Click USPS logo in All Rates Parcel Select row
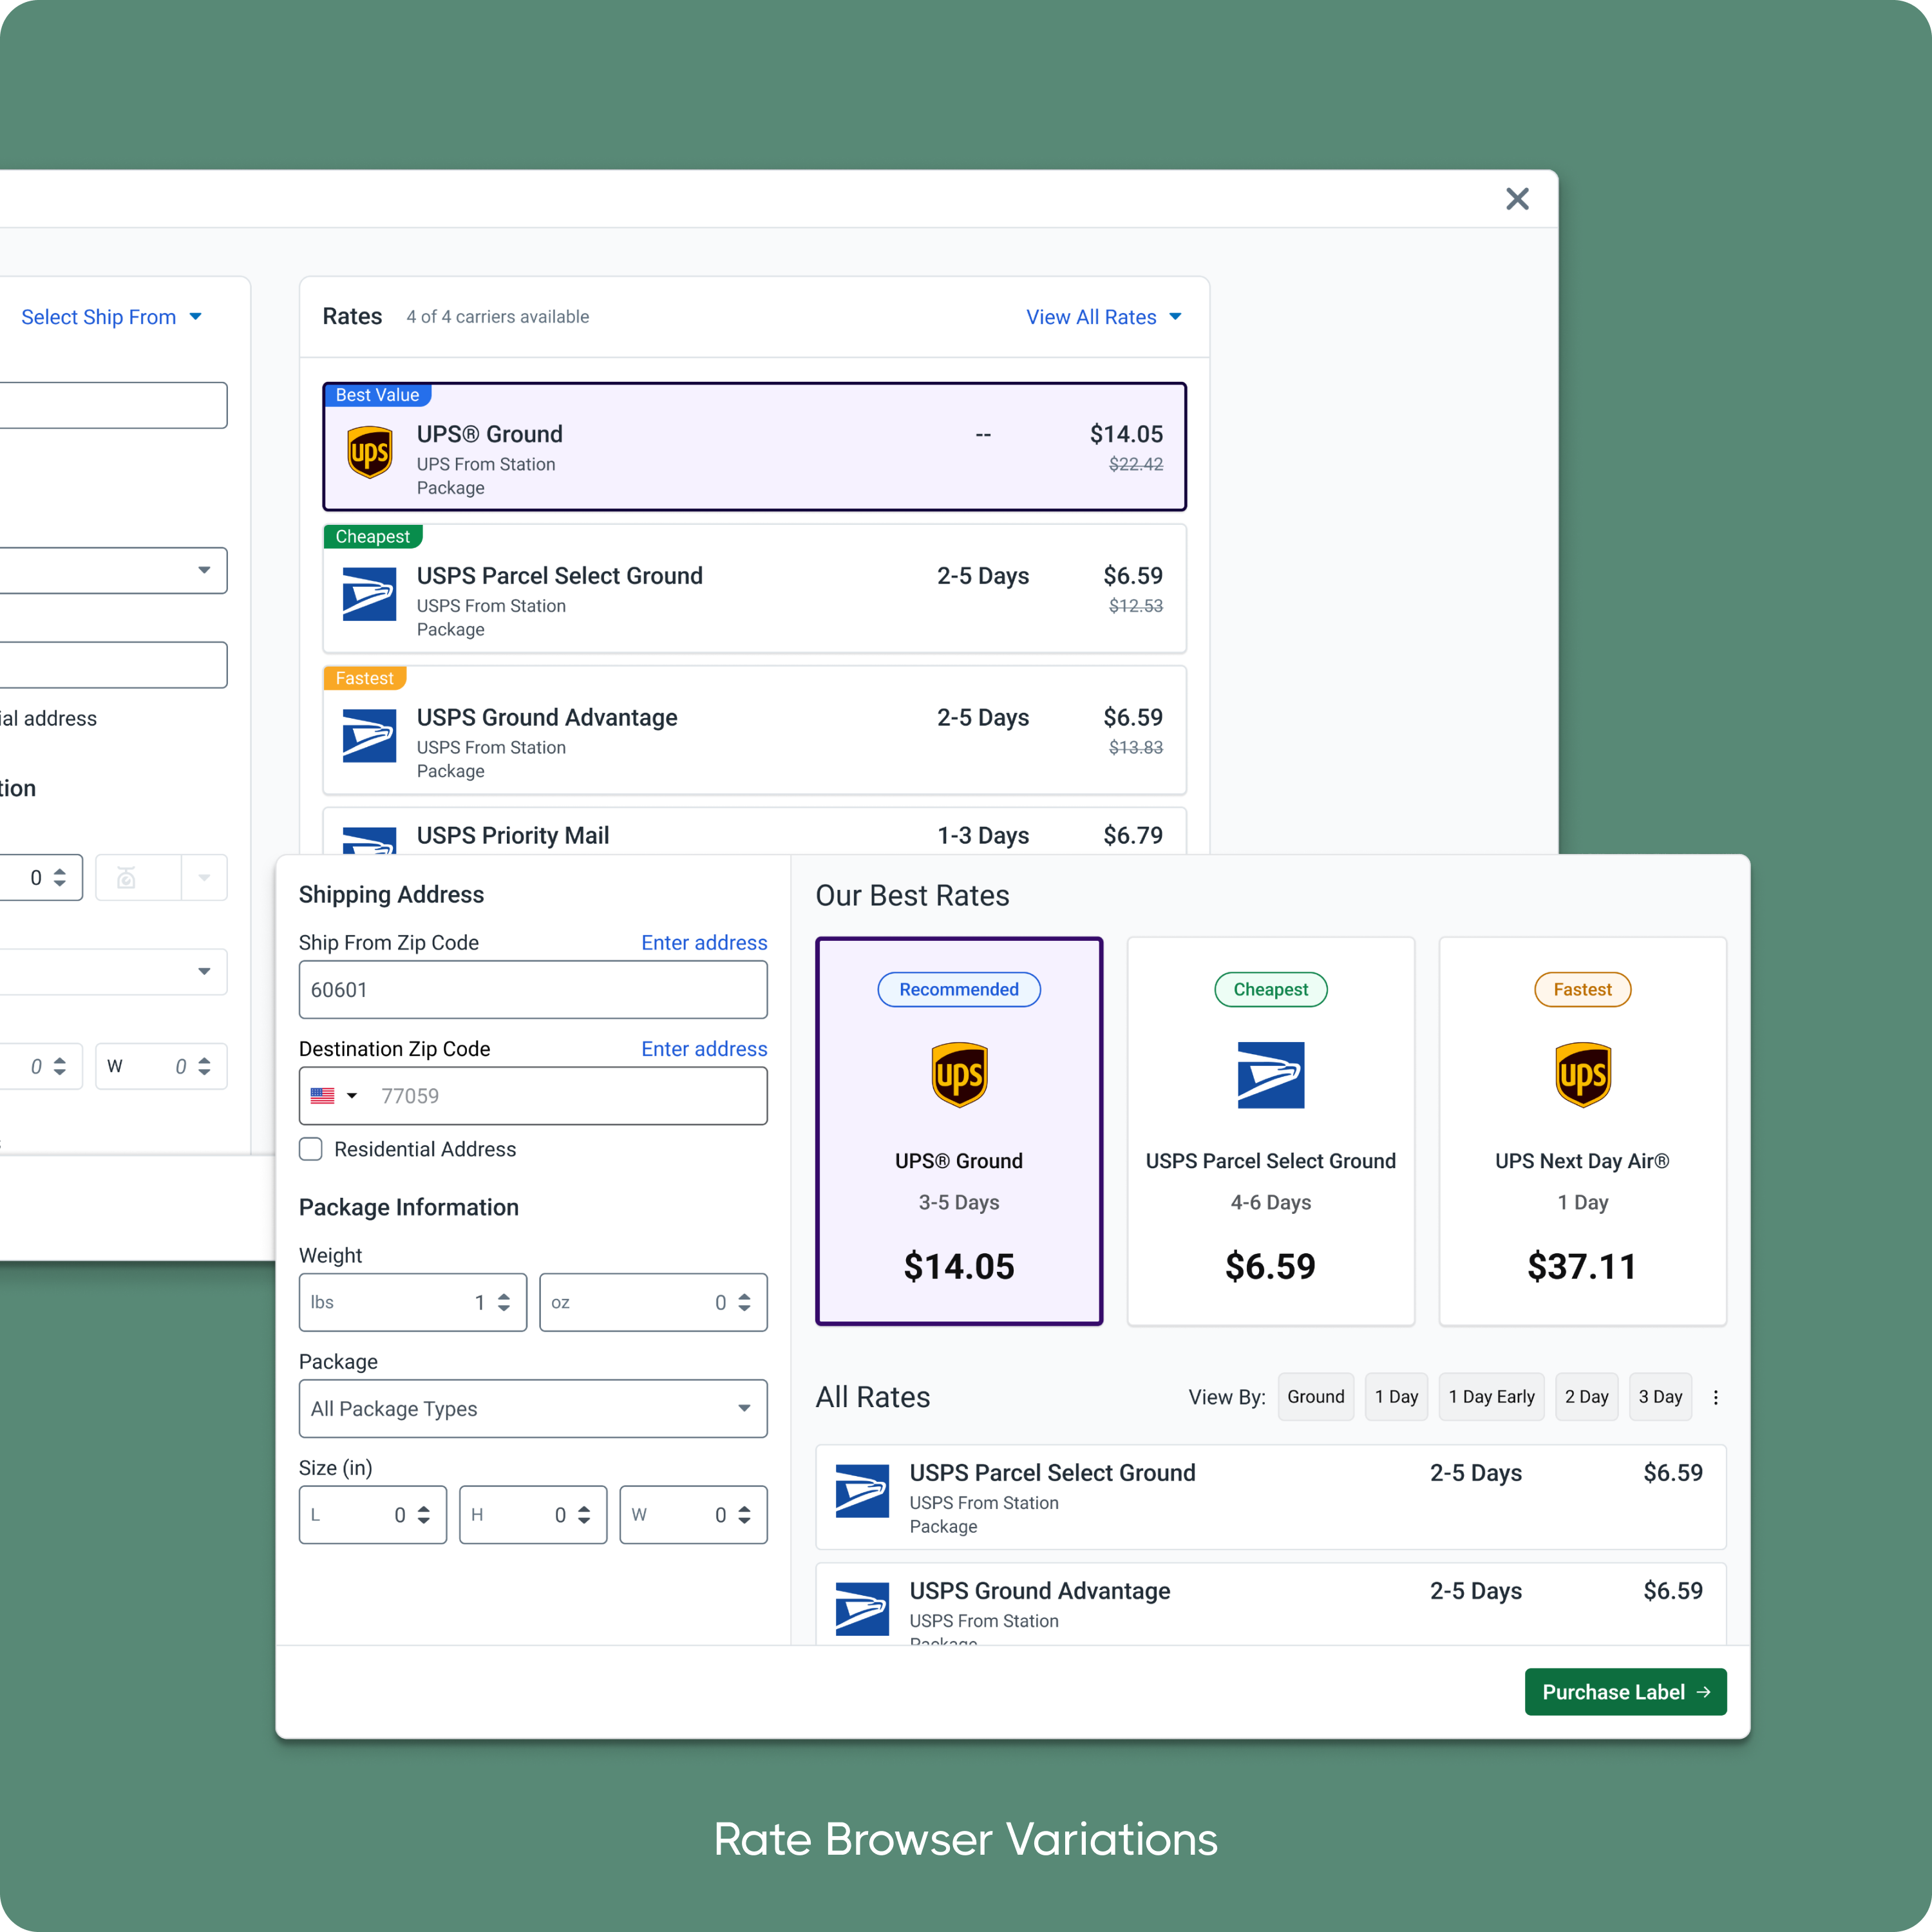Viewport: 1932px width, 1932px height. coord(862,1491)
